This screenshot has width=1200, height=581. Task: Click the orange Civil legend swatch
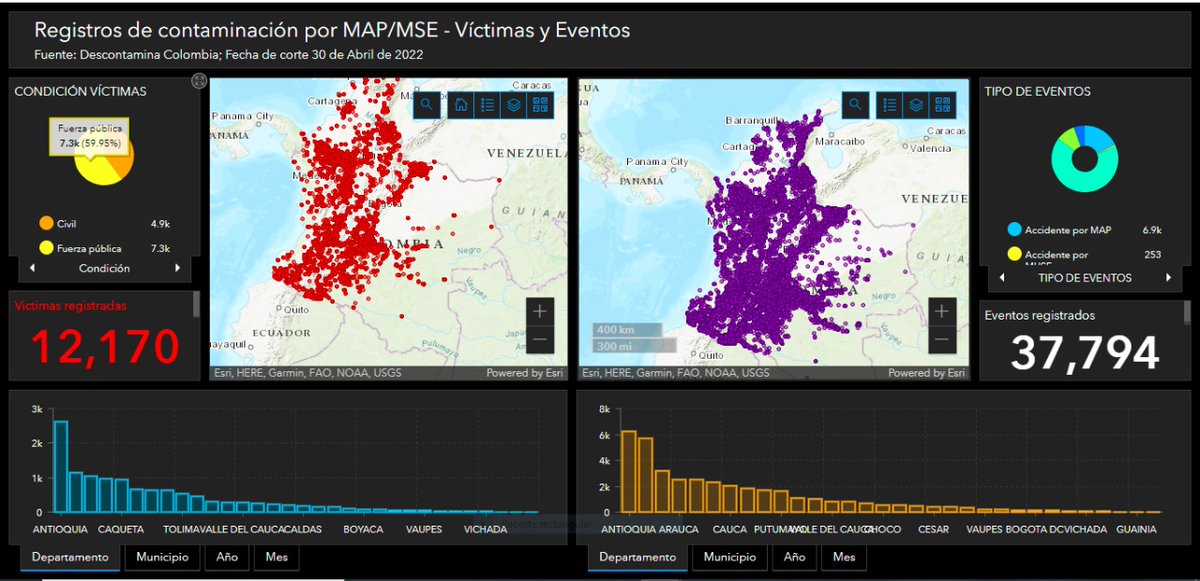coord(46,224)
